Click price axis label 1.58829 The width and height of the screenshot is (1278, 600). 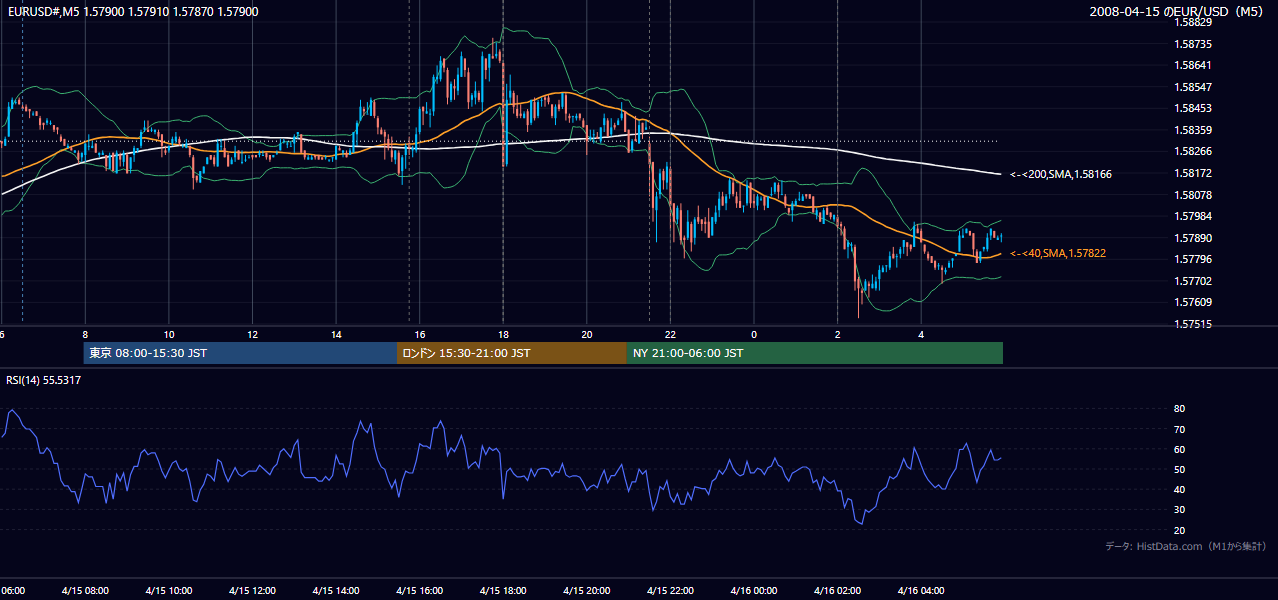tap(1195, 22)
